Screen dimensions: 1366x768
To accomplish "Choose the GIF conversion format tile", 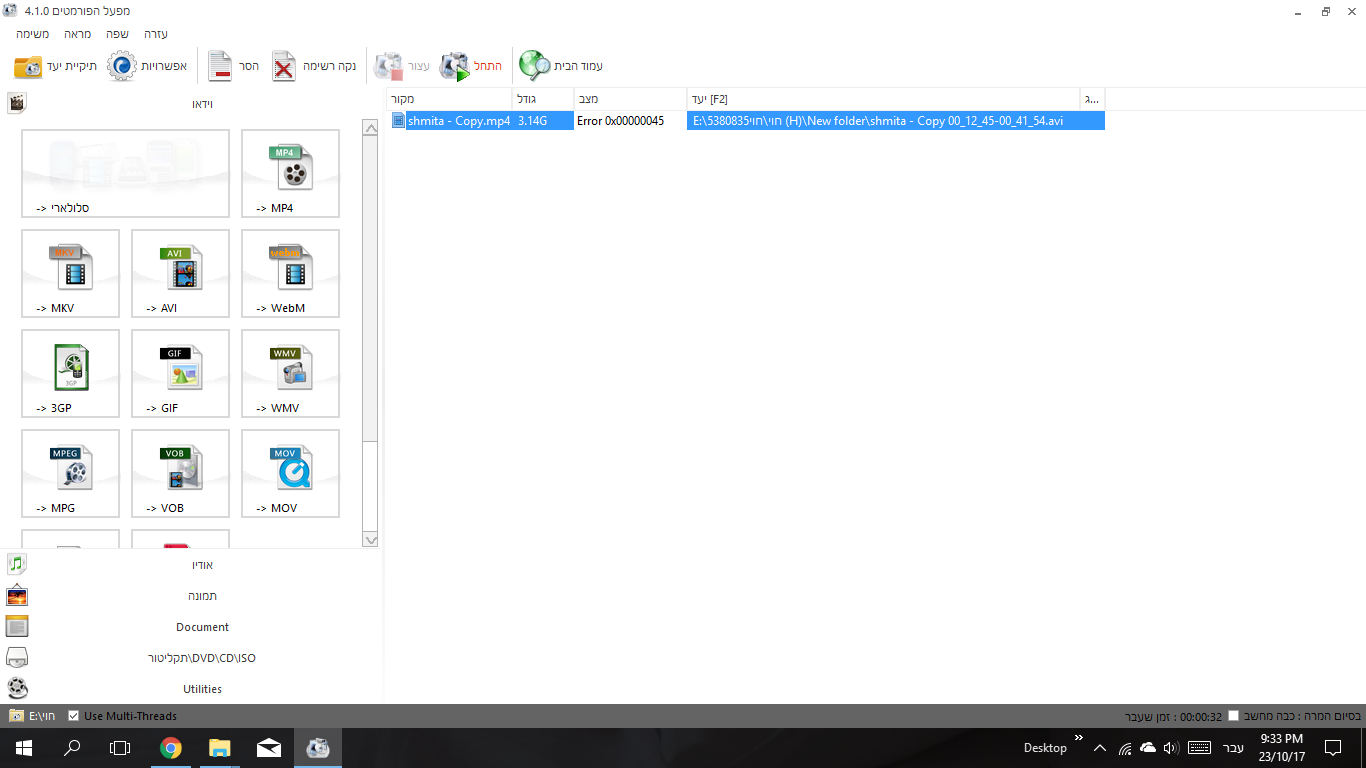I will coord(180,373).
